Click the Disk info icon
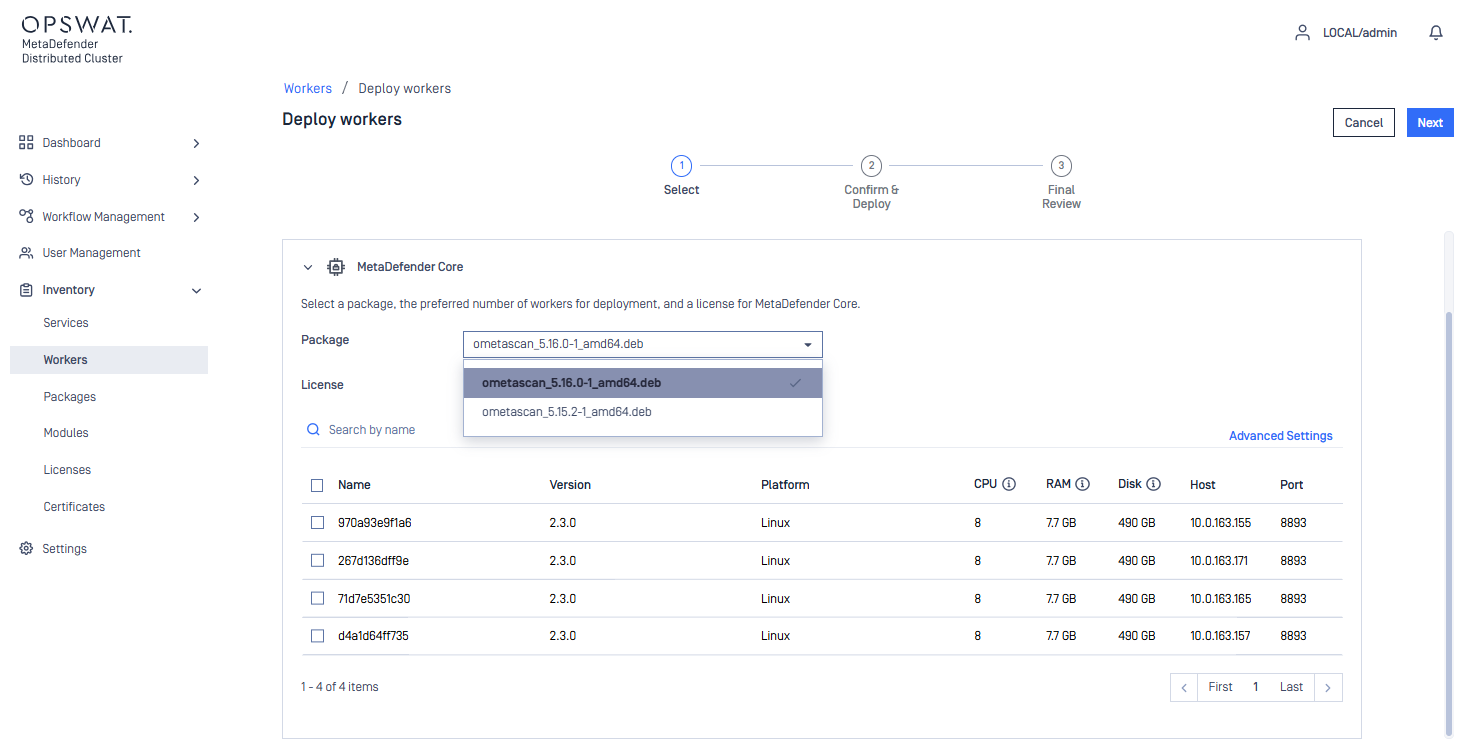 (1153, 484)
